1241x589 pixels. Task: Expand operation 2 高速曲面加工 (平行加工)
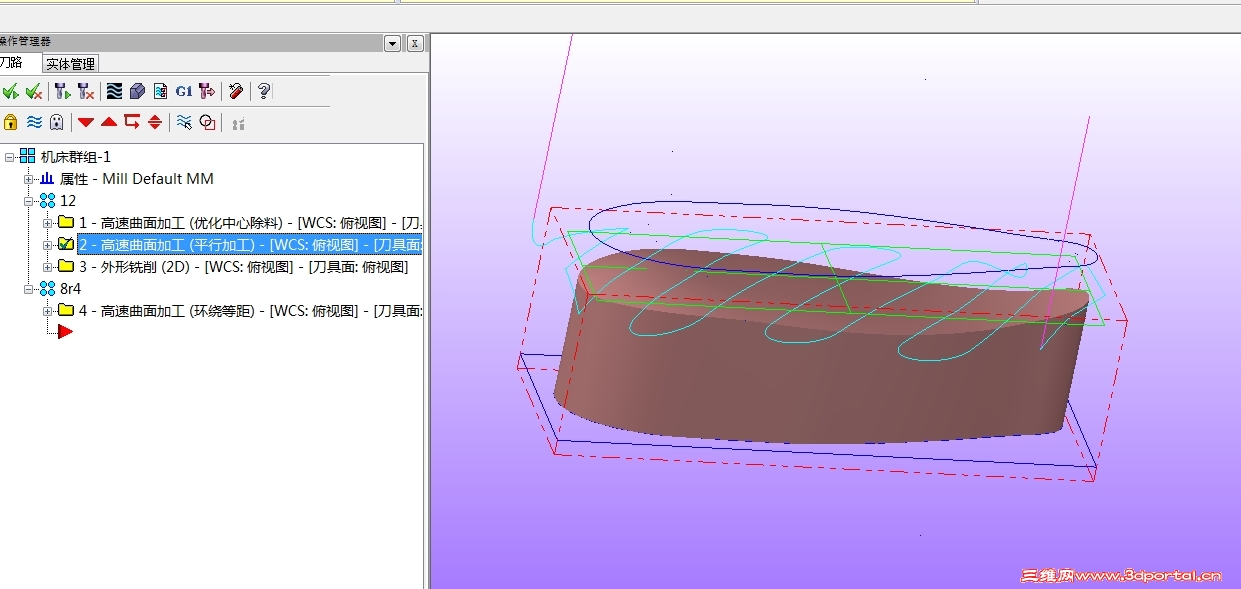point(47,245)
